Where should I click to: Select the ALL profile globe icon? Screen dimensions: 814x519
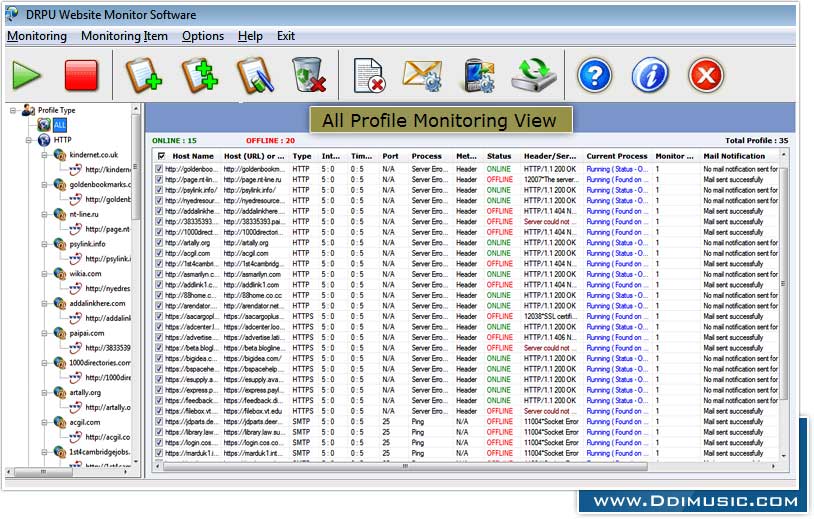[x=44, y=125]
